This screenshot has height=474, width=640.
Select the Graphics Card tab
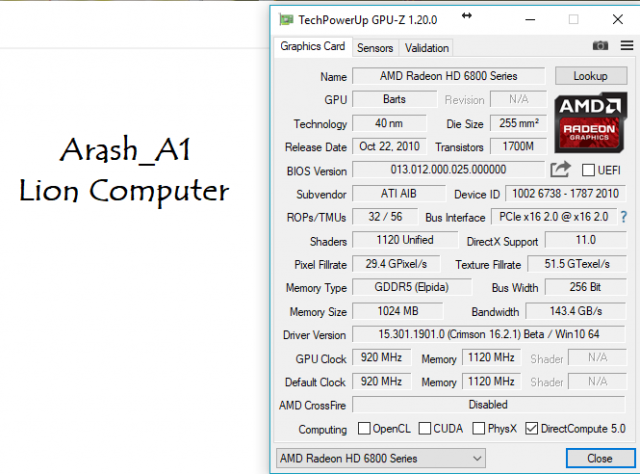pyautogui.click(x=312, y=46)
